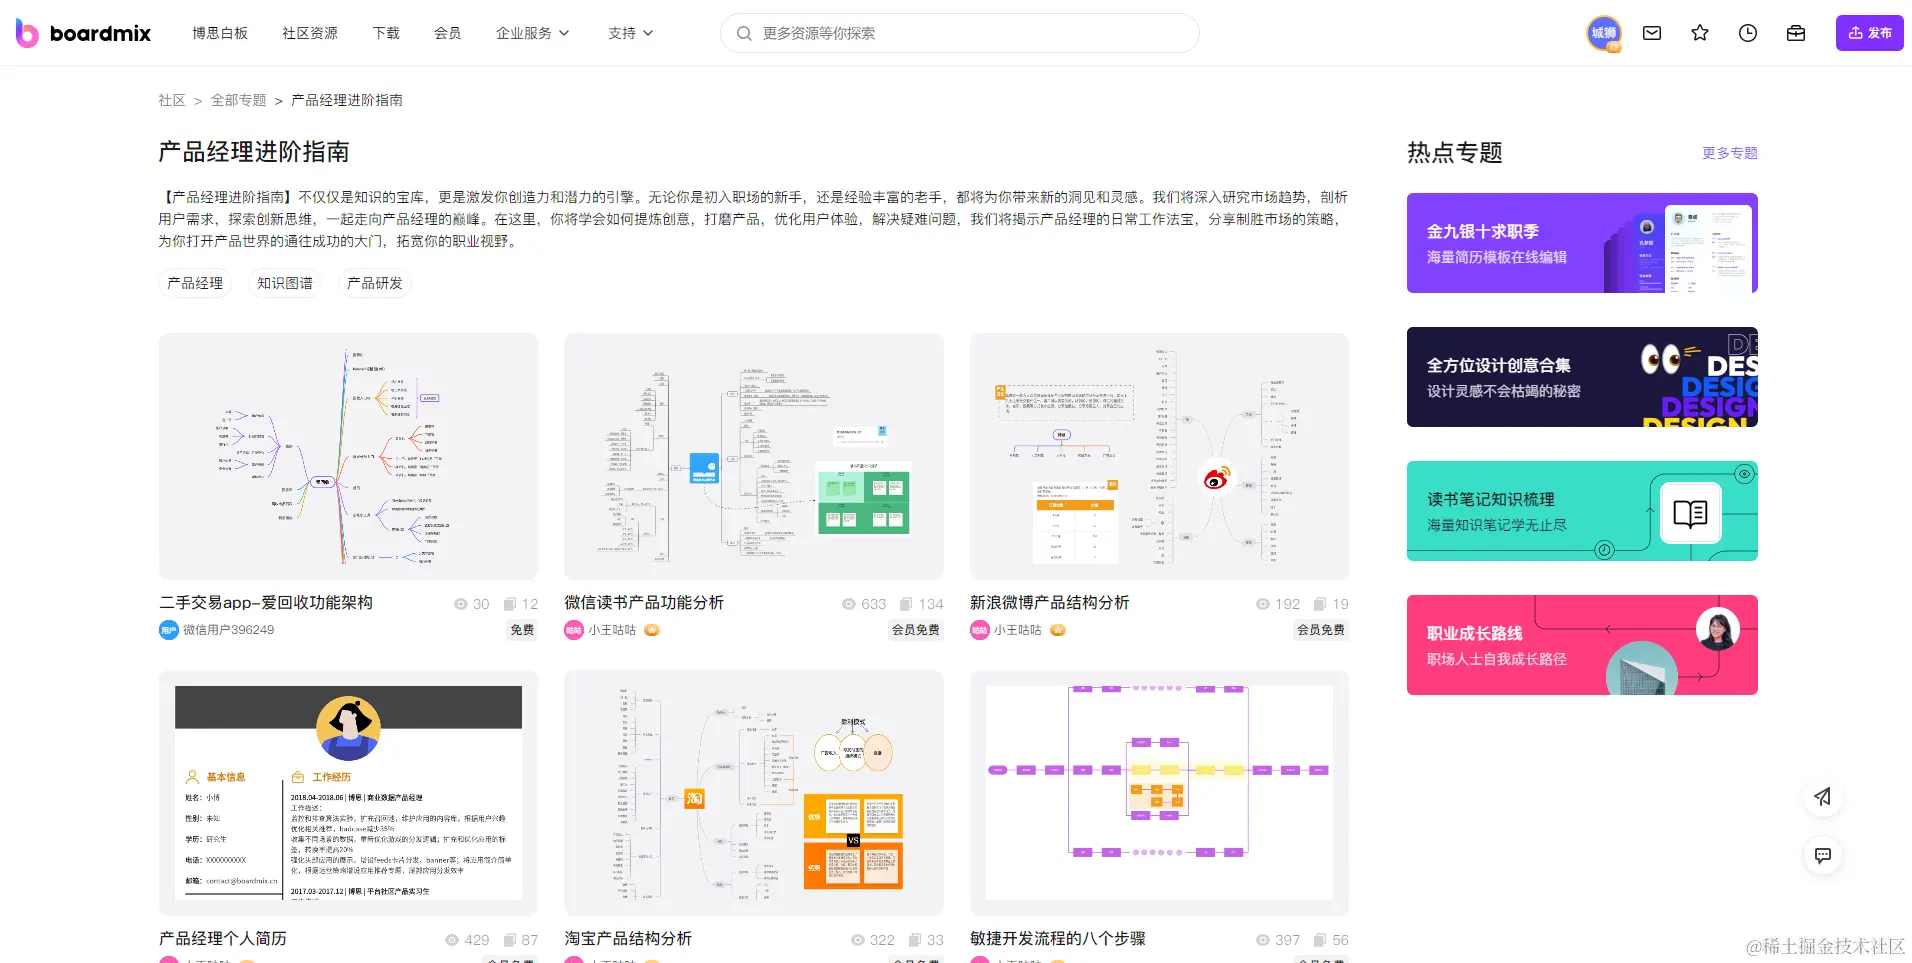Click the boardmix logo
This screenshot has height=963, width=1912.
click(x=82, y=33)
